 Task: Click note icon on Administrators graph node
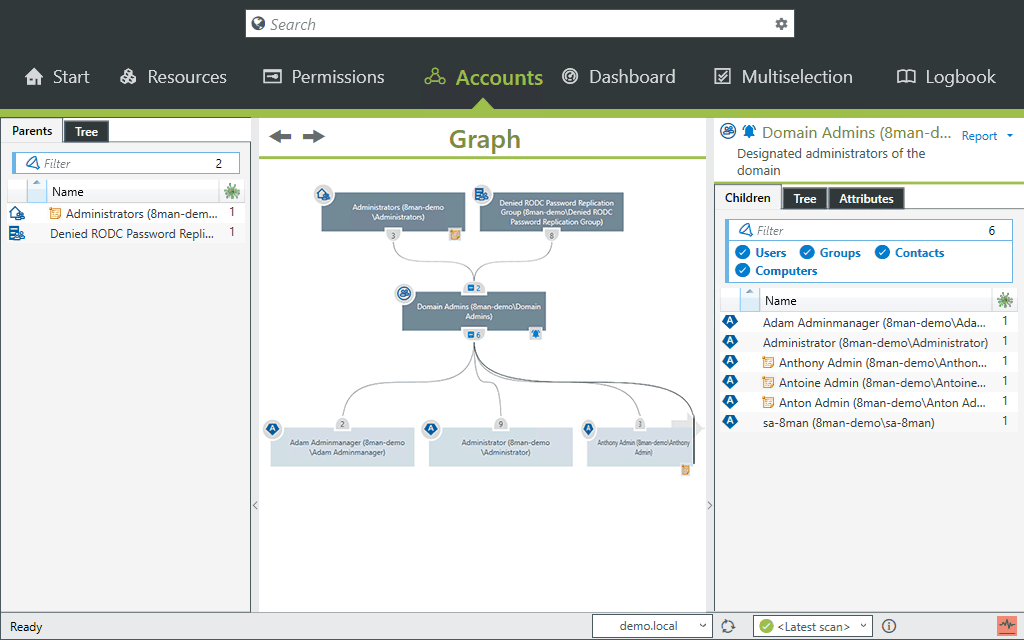[x=455, y=234]
